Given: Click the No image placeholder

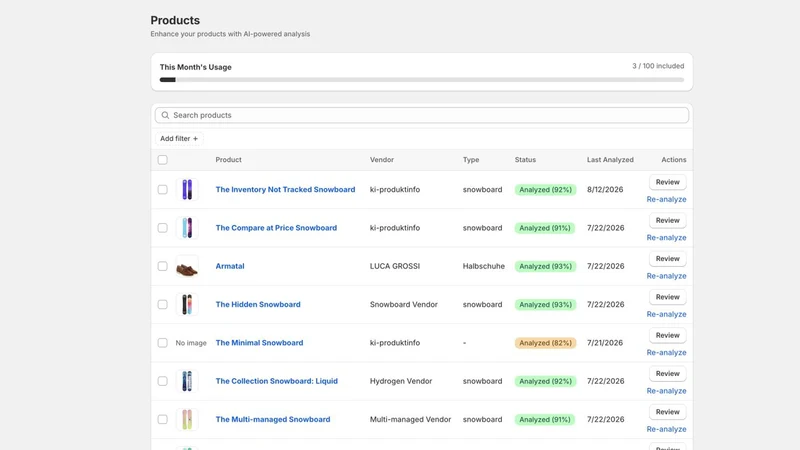Looking at the screenshot, I should coord(191,343).
